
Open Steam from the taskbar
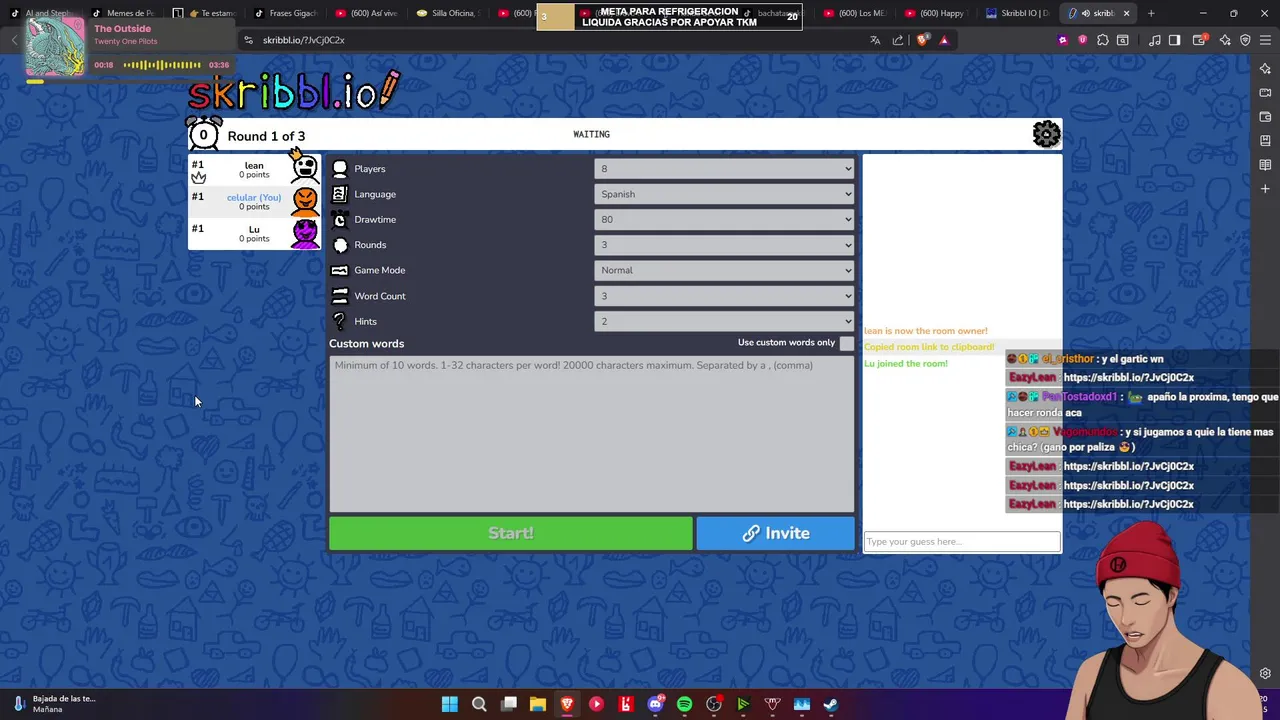pos(830,704)
